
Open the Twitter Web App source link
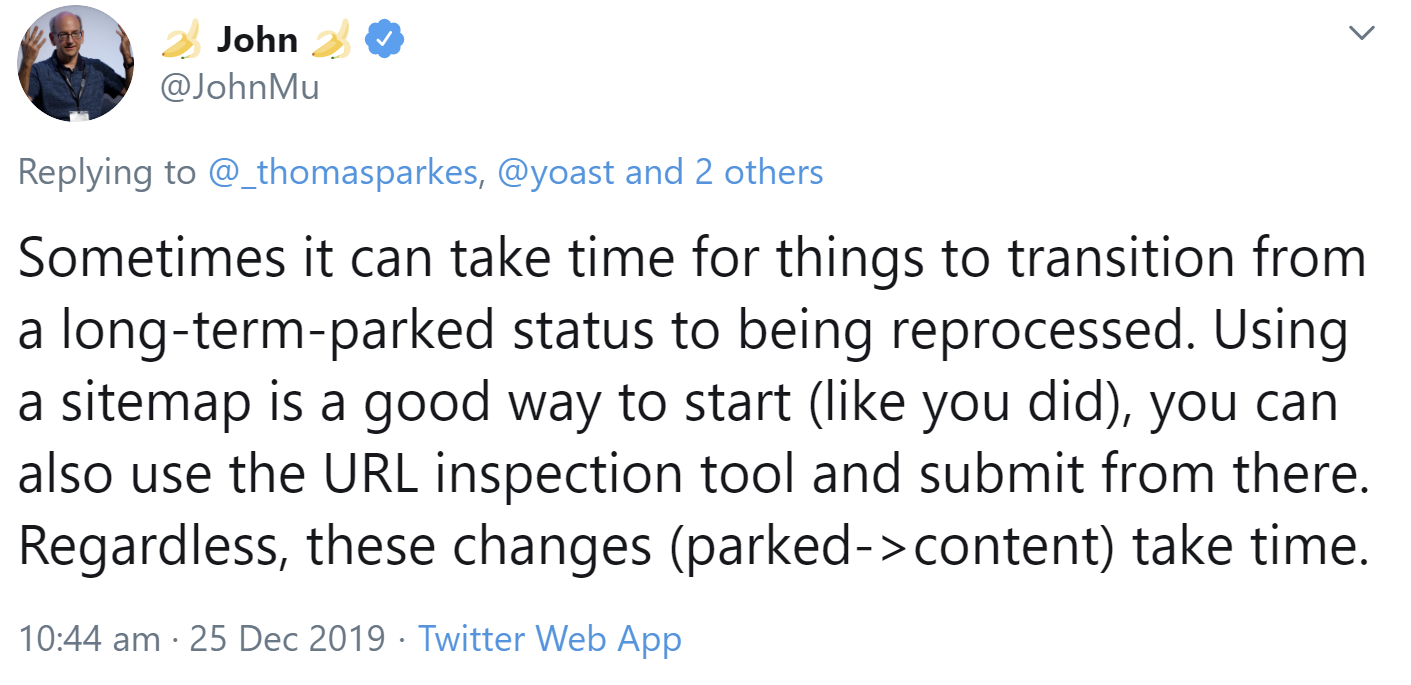[551, 639]
